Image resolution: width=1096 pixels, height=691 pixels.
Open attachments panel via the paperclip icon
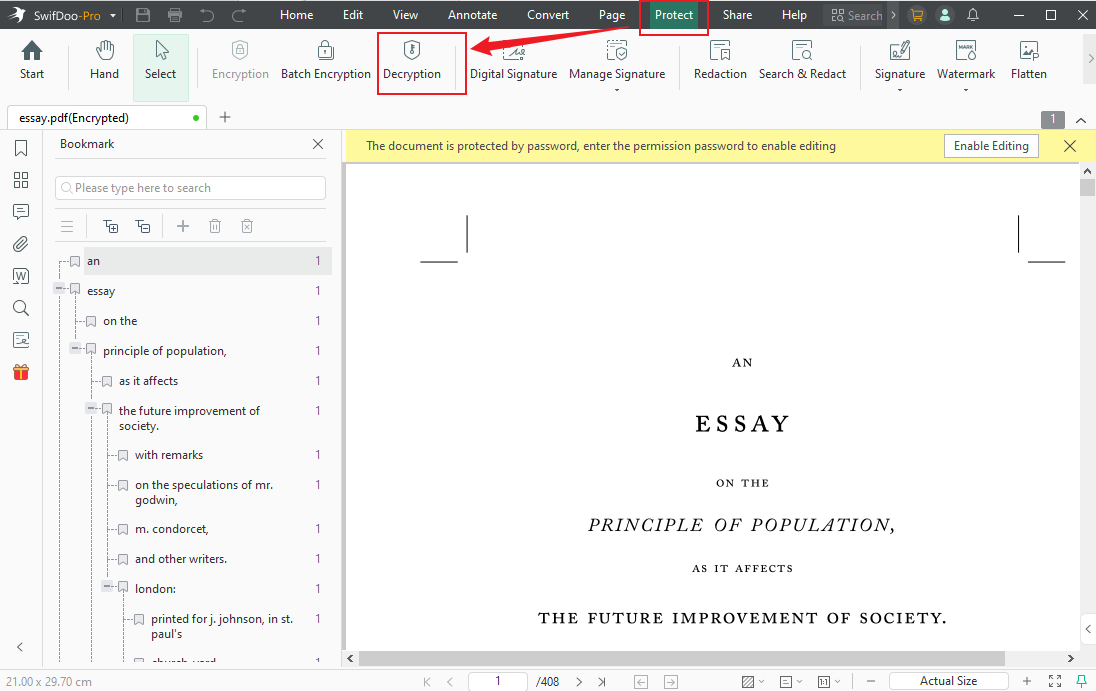(21, 244)
